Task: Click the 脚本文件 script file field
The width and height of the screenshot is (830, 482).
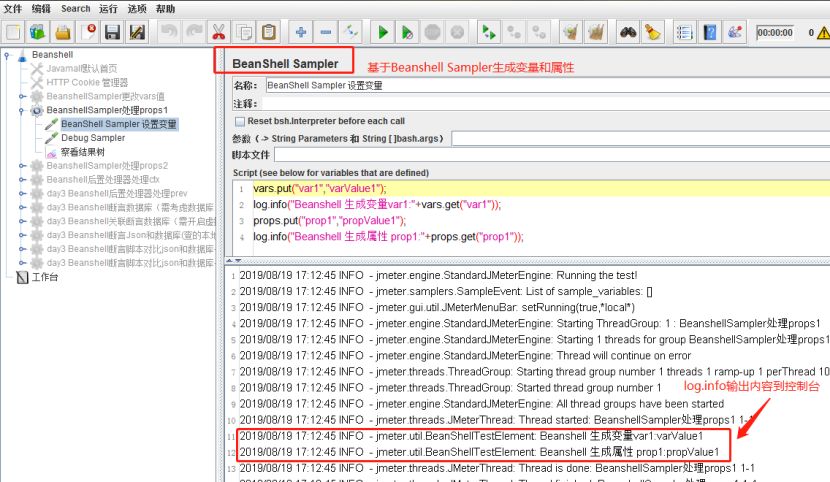Action: [x=550, y=155]
